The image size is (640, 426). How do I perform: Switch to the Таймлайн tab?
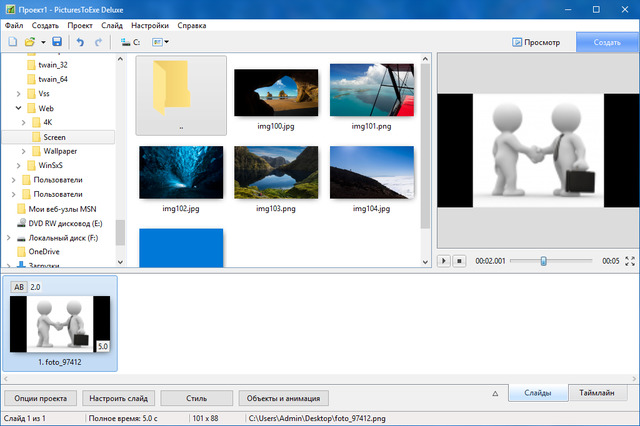coord(602,394)
